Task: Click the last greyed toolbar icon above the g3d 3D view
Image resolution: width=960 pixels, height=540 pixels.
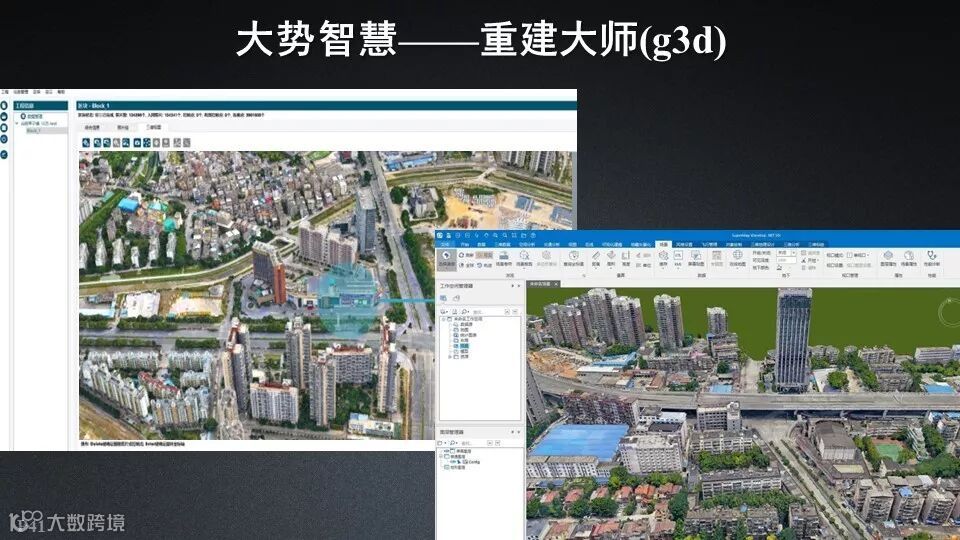Action: pyautogui.click(x=187, y=143)
